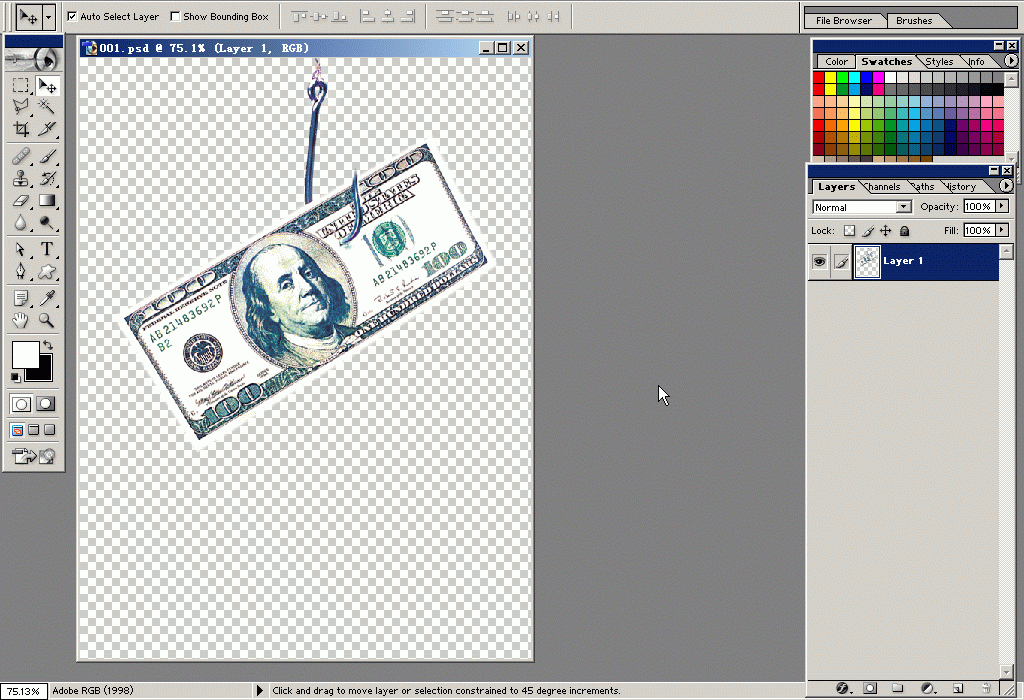Image resolution: width=1024 pixels, height=700 pixels.
Task: Toggle lock all
Action: point(904,231)
